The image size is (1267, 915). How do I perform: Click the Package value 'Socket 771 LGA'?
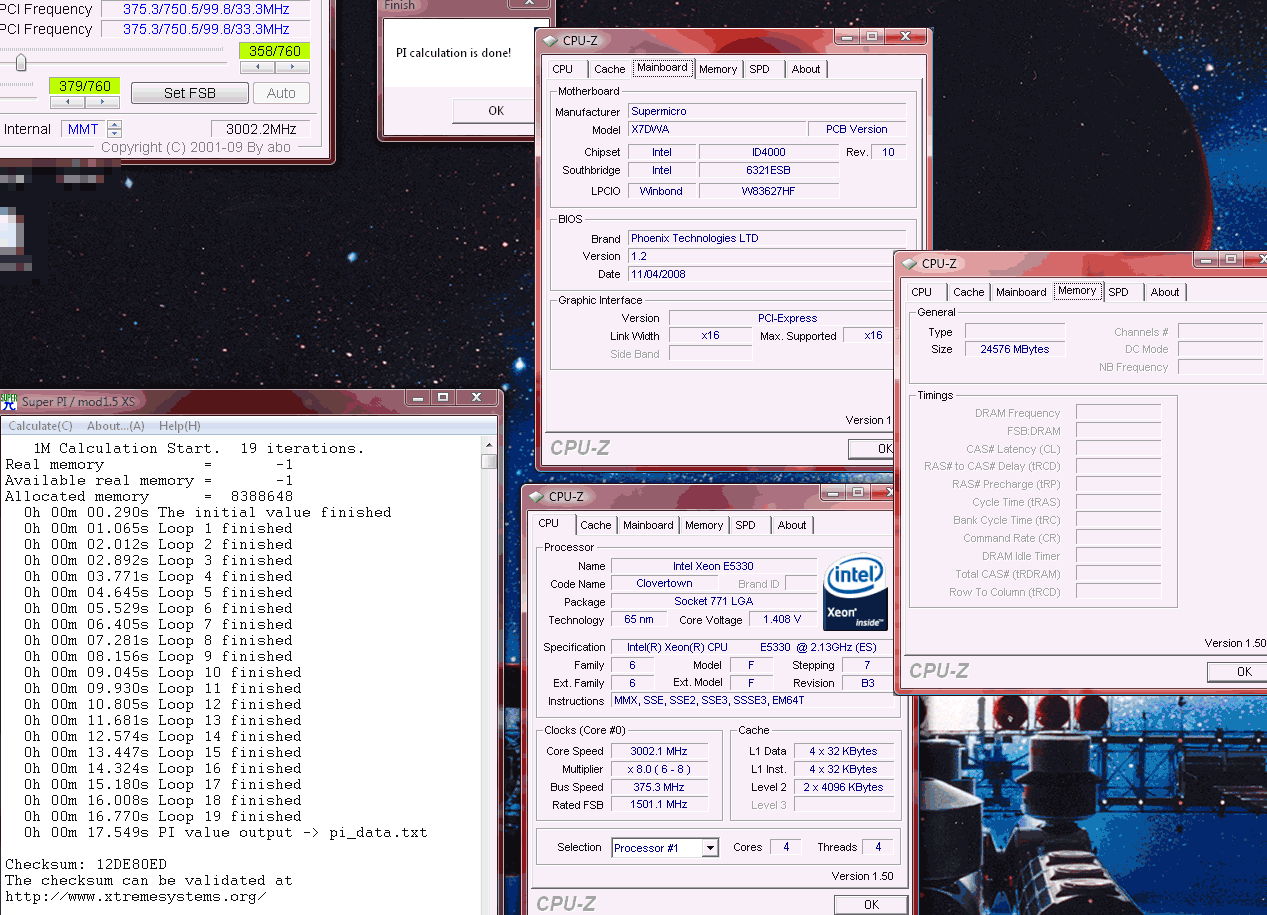714,602
